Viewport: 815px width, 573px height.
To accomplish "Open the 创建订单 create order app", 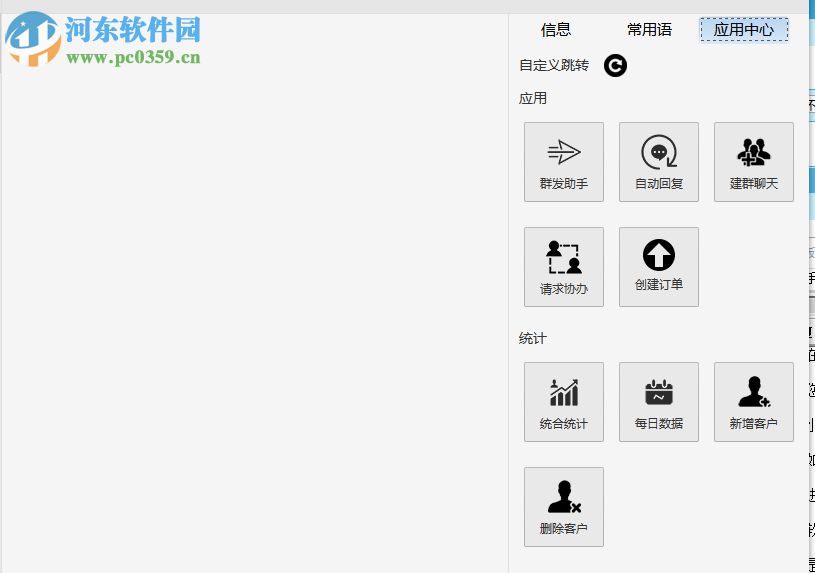I will [659, 267].
